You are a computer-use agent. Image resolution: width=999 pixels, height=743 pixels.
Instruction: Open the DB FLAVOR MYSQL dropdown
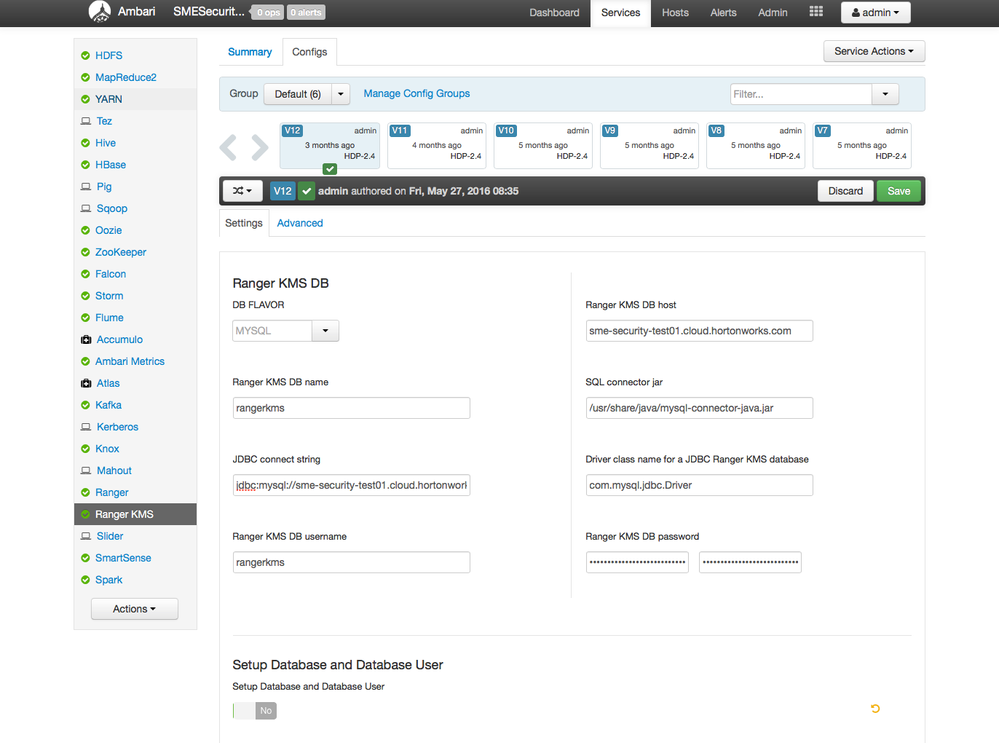[326, 331]
